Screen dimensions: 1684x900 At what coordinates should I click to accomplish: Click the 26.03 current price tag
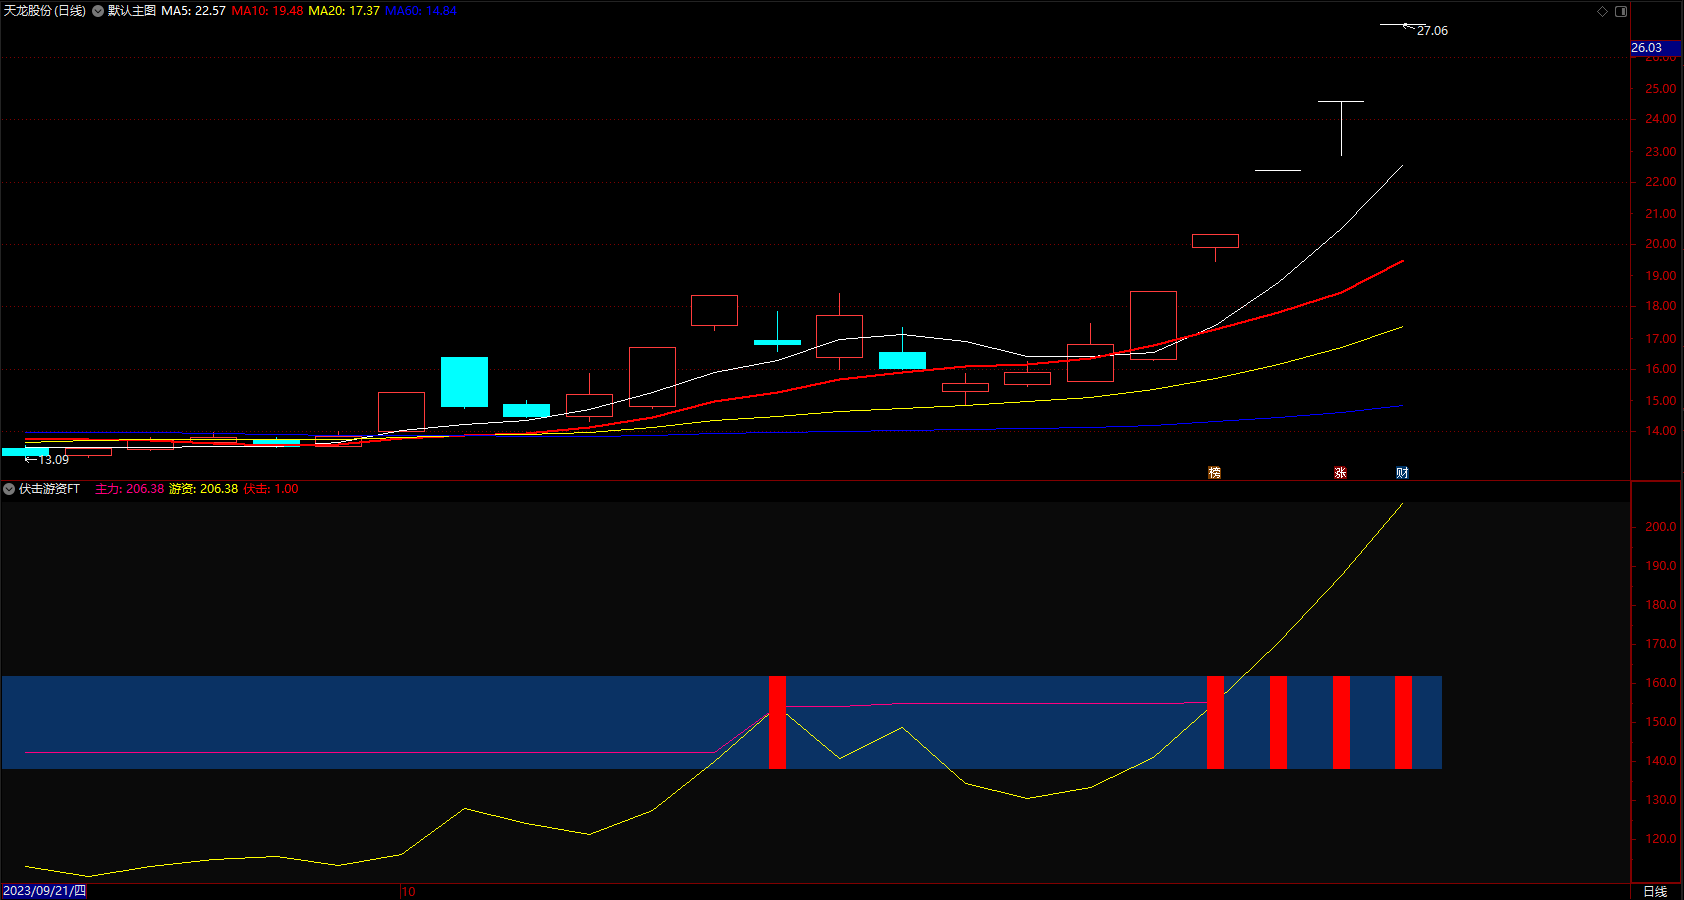point(1656,48)
